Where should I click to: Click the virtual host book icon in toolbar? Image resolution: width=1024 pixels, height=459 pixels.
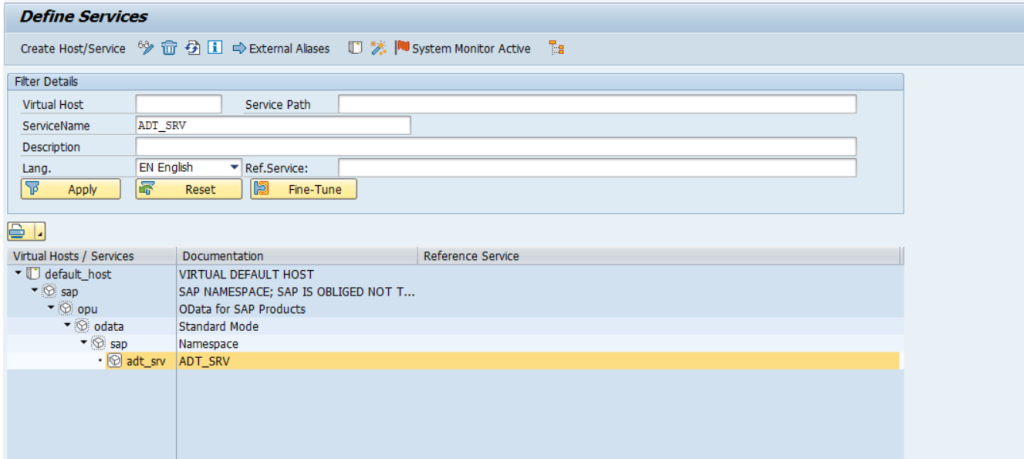coord(355,48)
